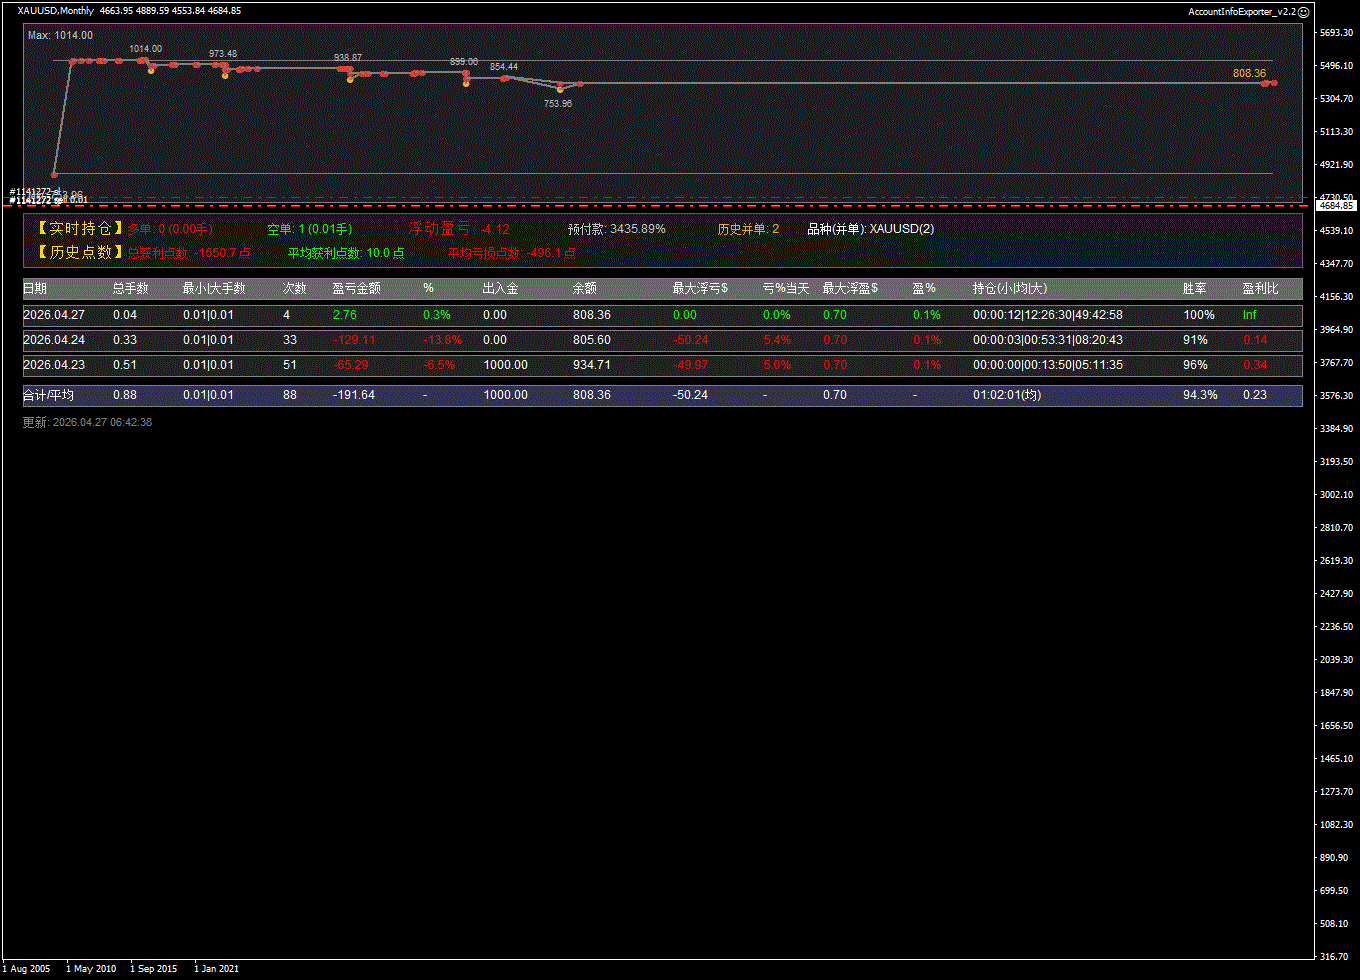The height and width of the screenshot is (980, 1360).
Task: Click the 753.96 low point label
Action: click(x=558, y=103)
